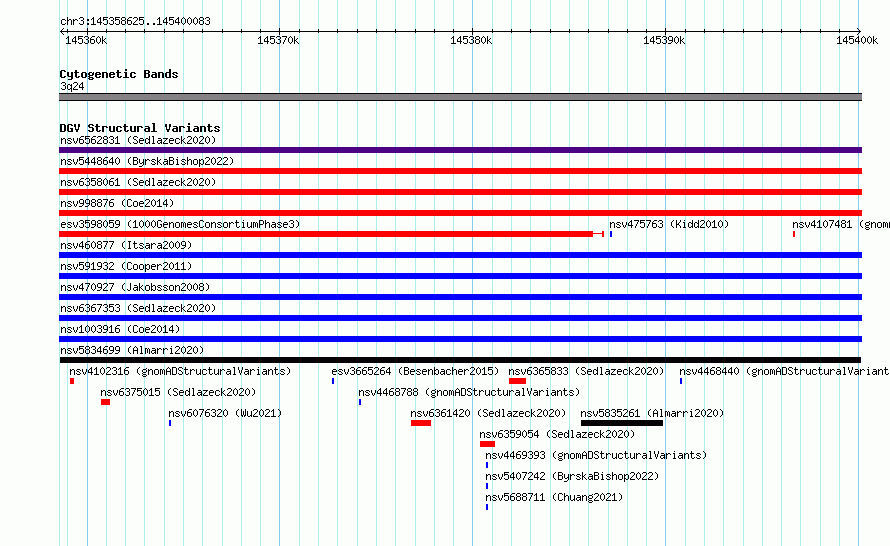Click the small blue nsv6076320 marker
Screen dimensions: 890x546
coord(170,423)
